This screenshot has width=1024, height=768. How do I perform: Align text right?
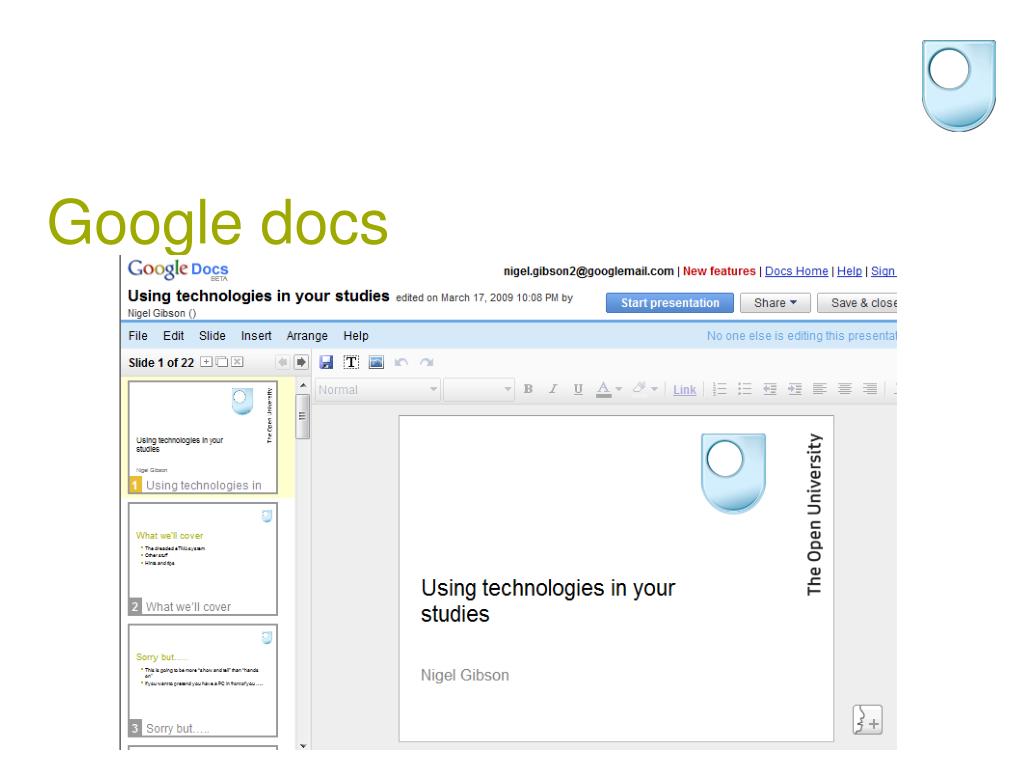point(869,389)
